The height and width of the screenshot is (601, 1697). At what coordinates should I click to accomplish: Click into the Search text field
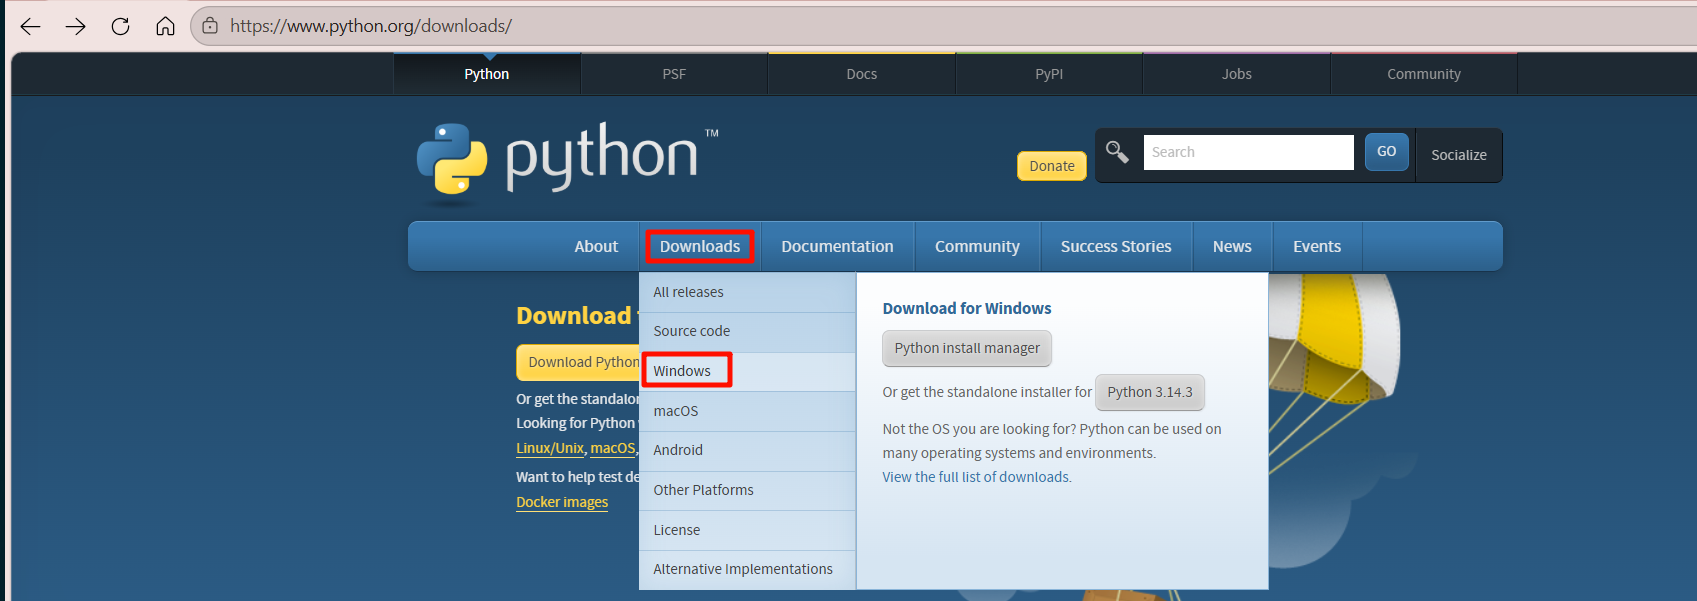(1248, 152)
